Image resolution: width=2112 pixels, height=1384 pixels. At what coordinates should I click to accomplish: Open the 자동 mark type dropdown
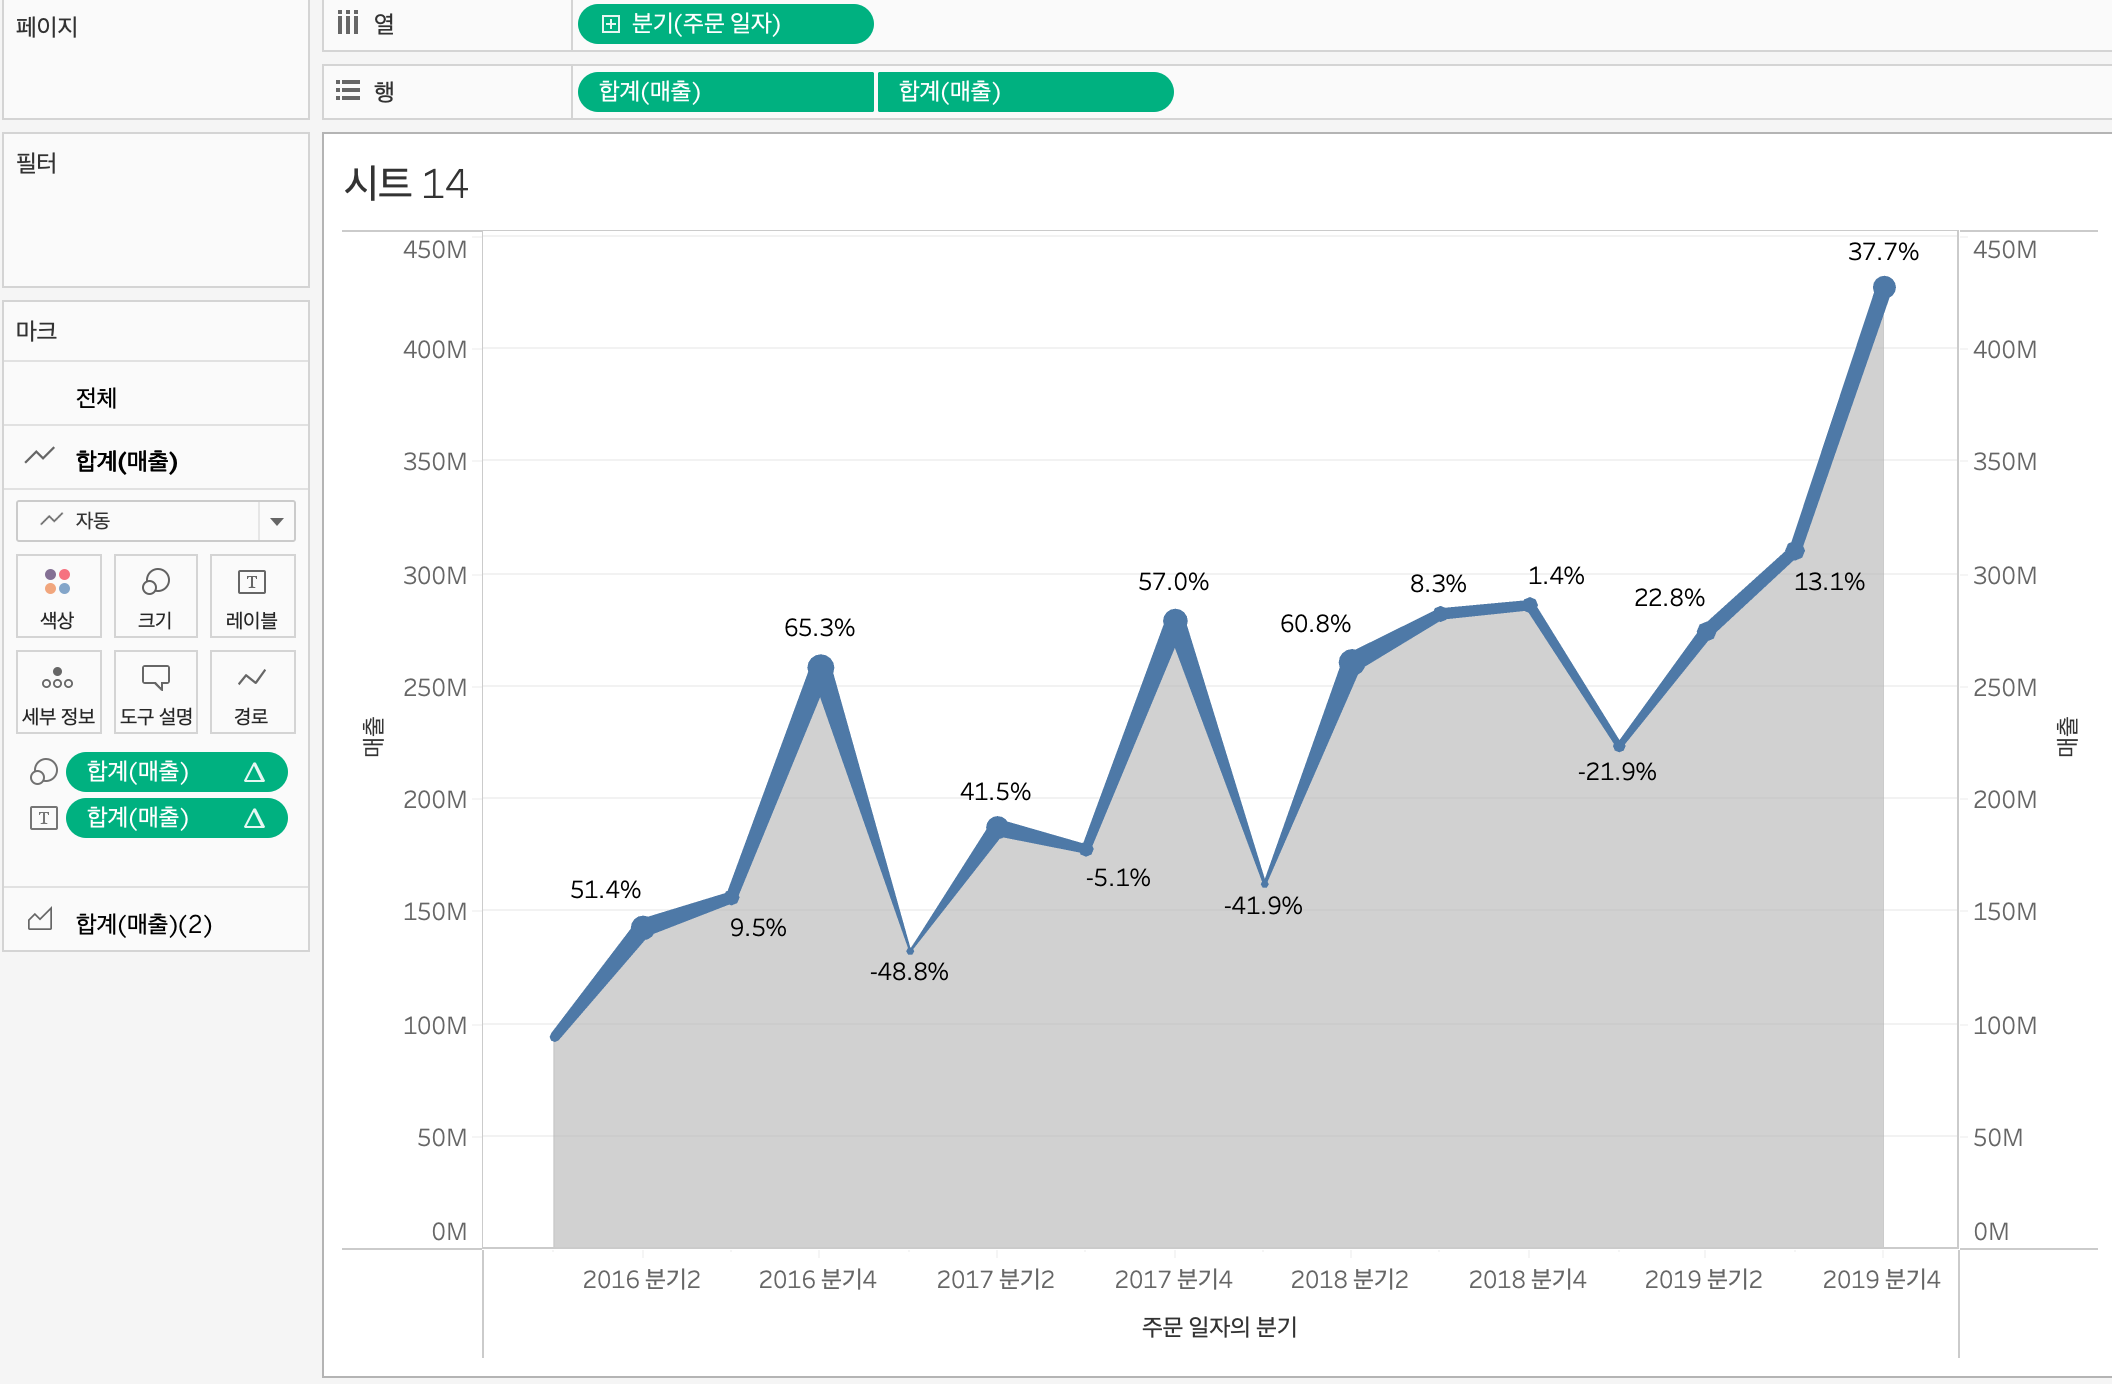tap(276, 521)
